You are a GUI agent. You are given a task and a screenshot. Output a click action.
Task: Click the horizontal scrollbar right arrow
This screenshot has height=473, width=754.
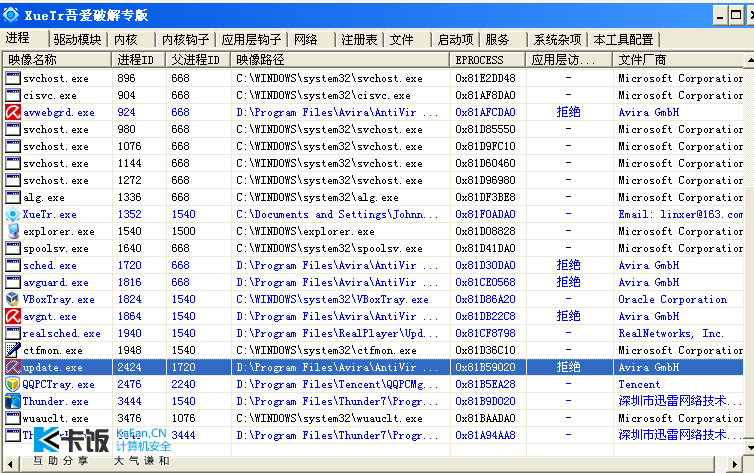[734, 464]
